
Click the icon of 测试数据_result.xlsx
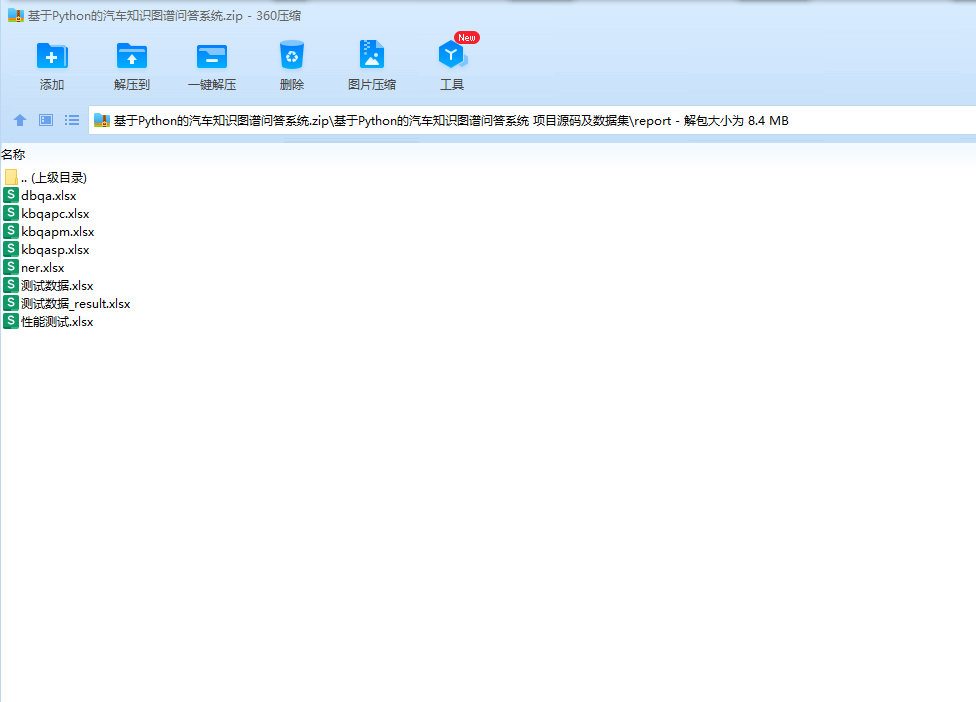[11, 304]
